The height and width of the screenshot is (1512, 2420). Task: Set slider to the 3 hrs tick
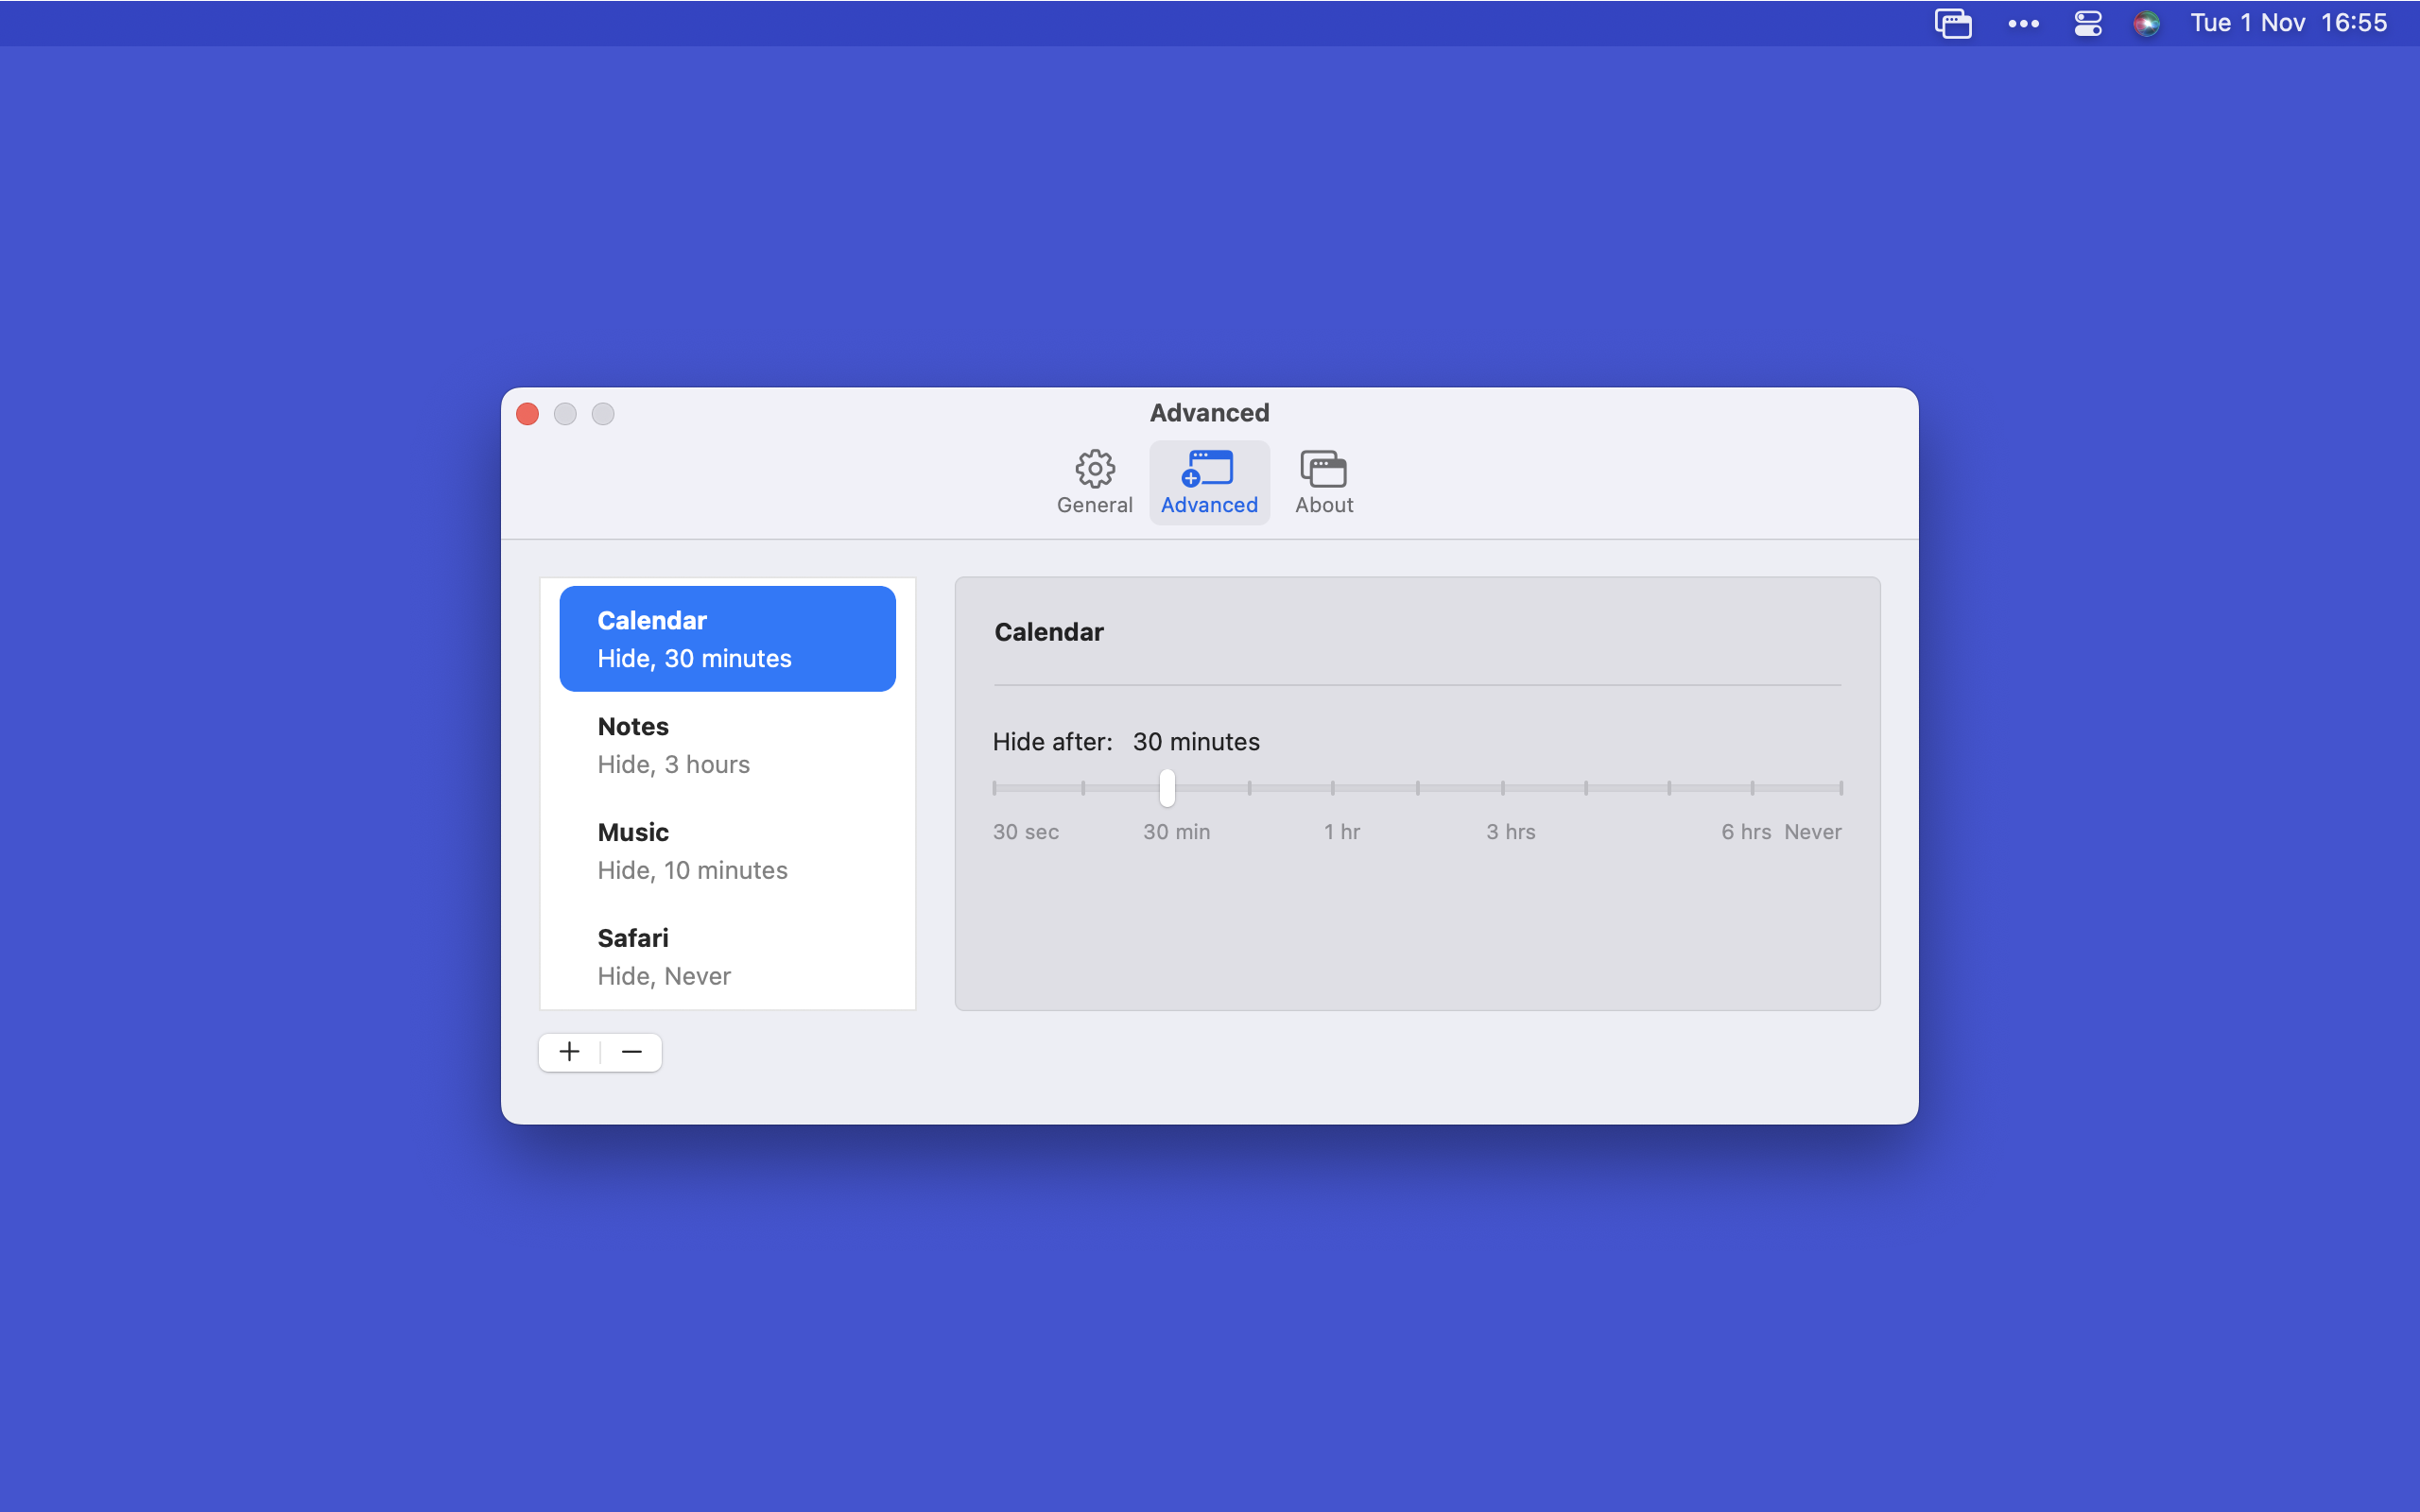point(1502,788)
